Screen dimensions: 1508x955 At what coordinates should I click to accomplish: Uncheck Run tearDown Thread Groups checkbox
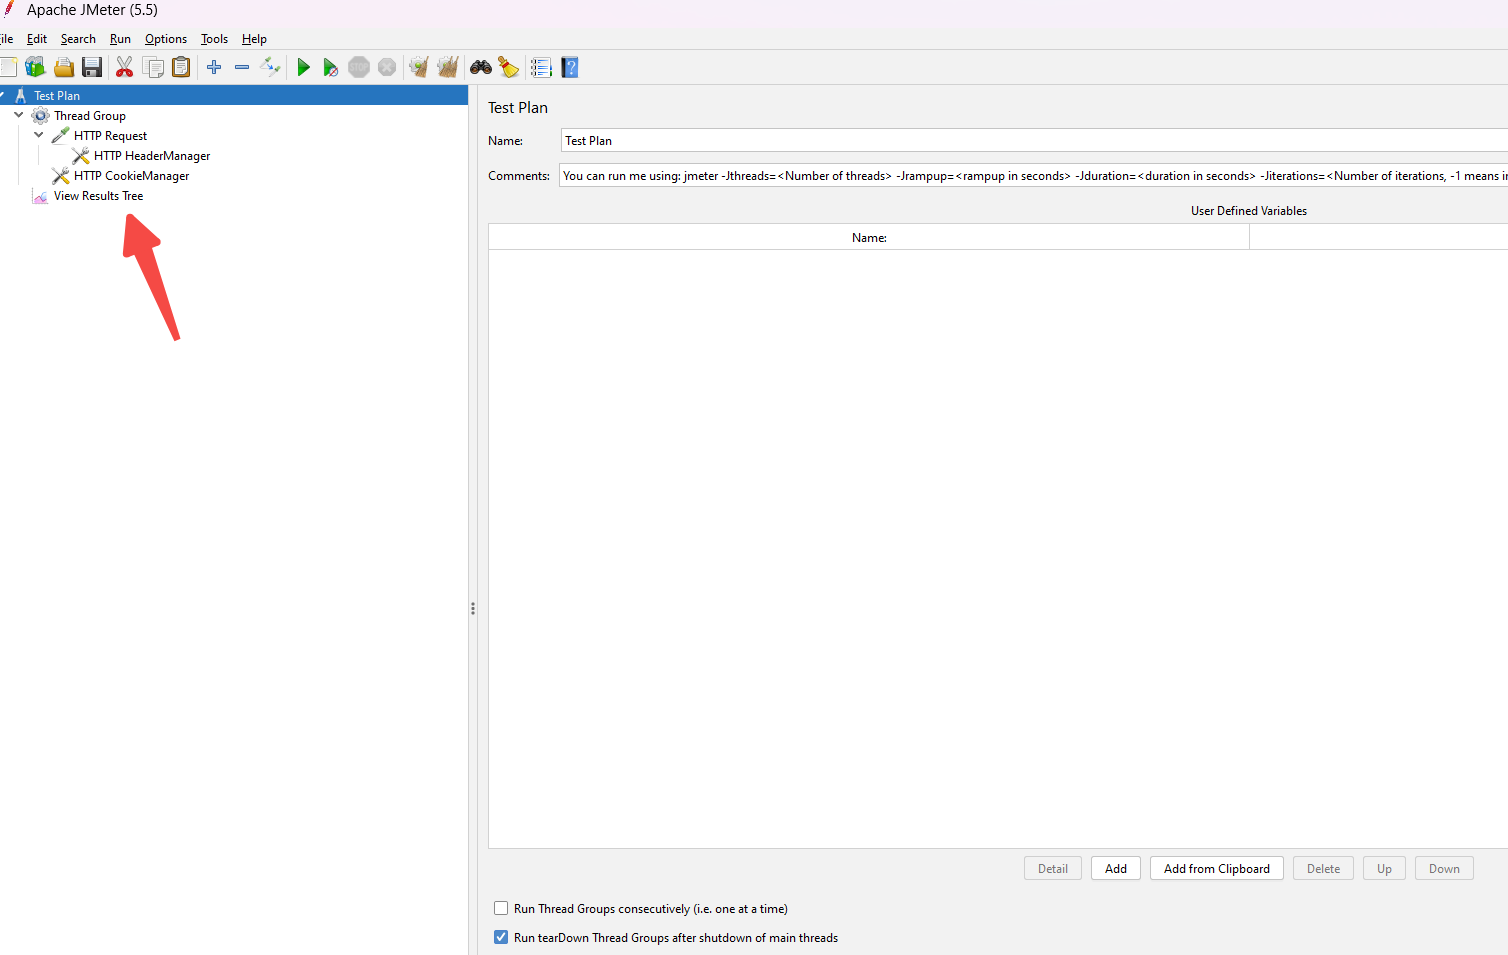pyautogui.click(x=501, y=937)
